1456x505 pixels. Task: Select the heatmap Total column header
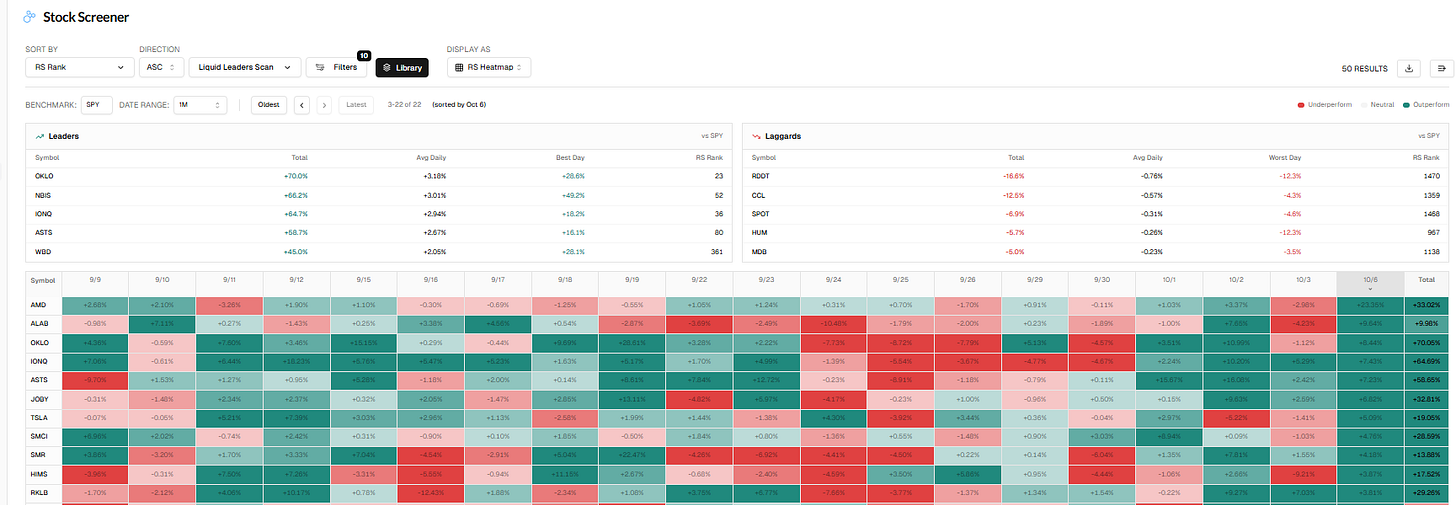1428,283
